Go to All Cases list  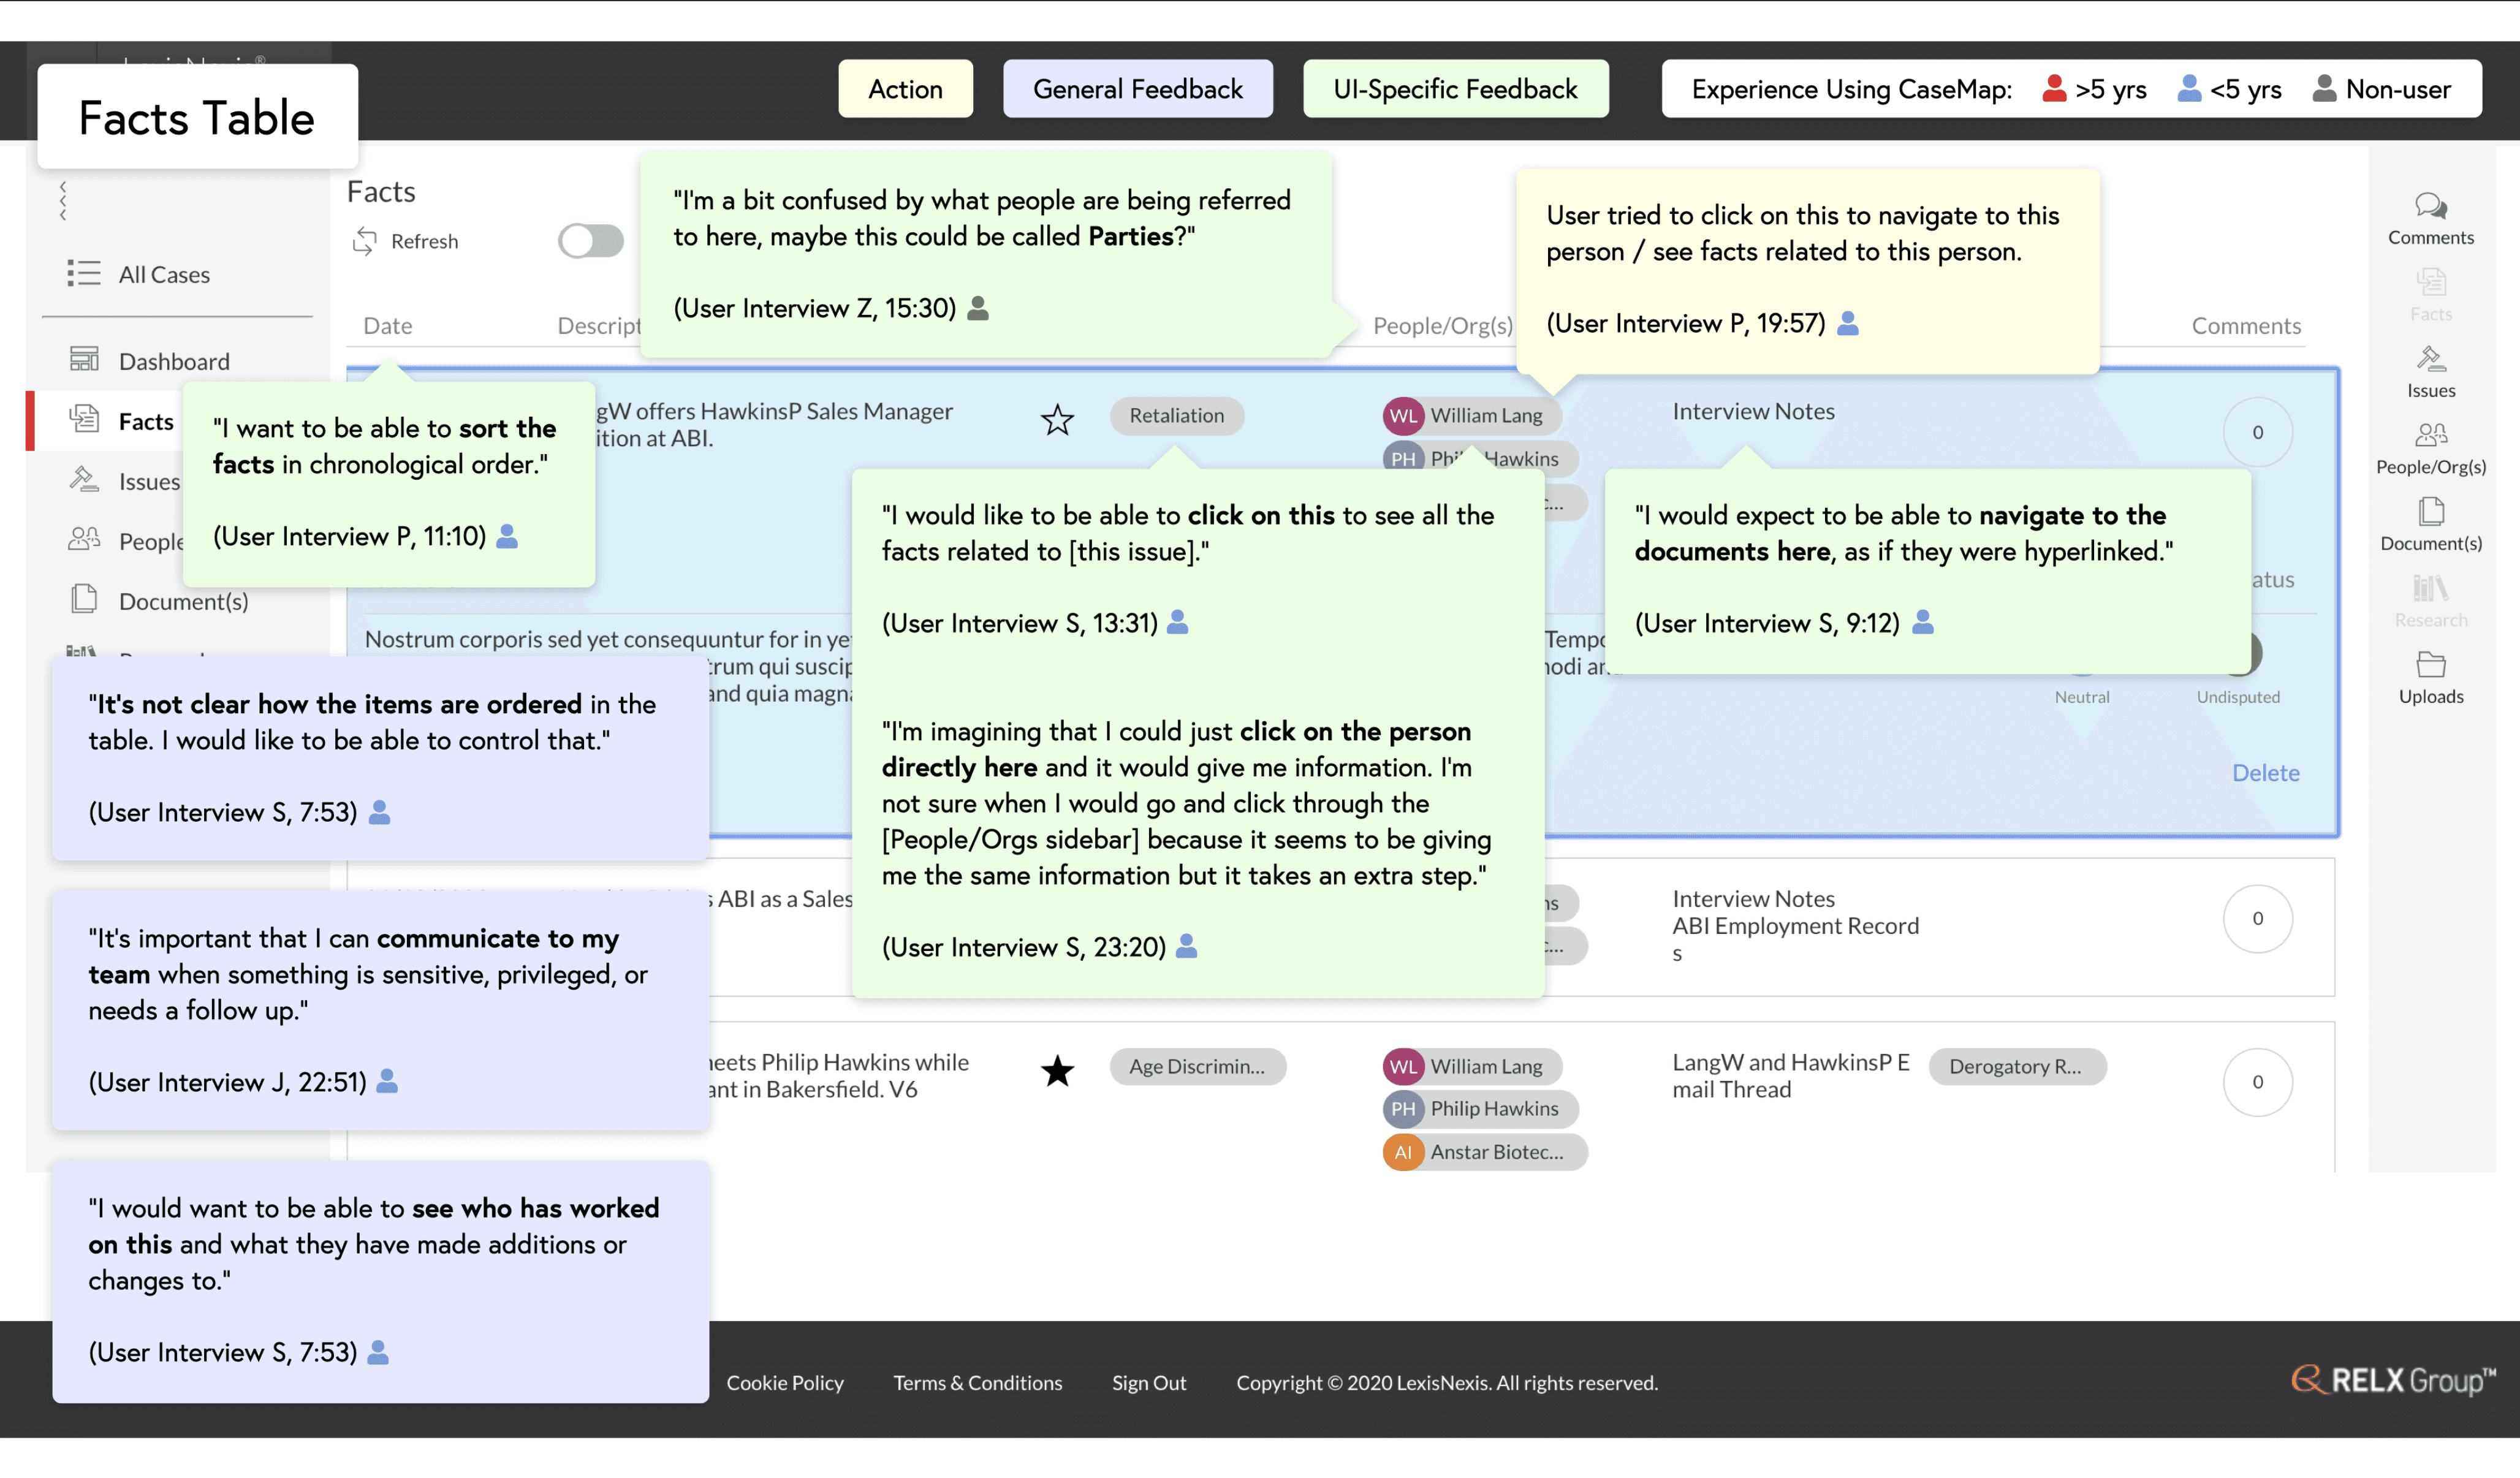tap(163, 274)
